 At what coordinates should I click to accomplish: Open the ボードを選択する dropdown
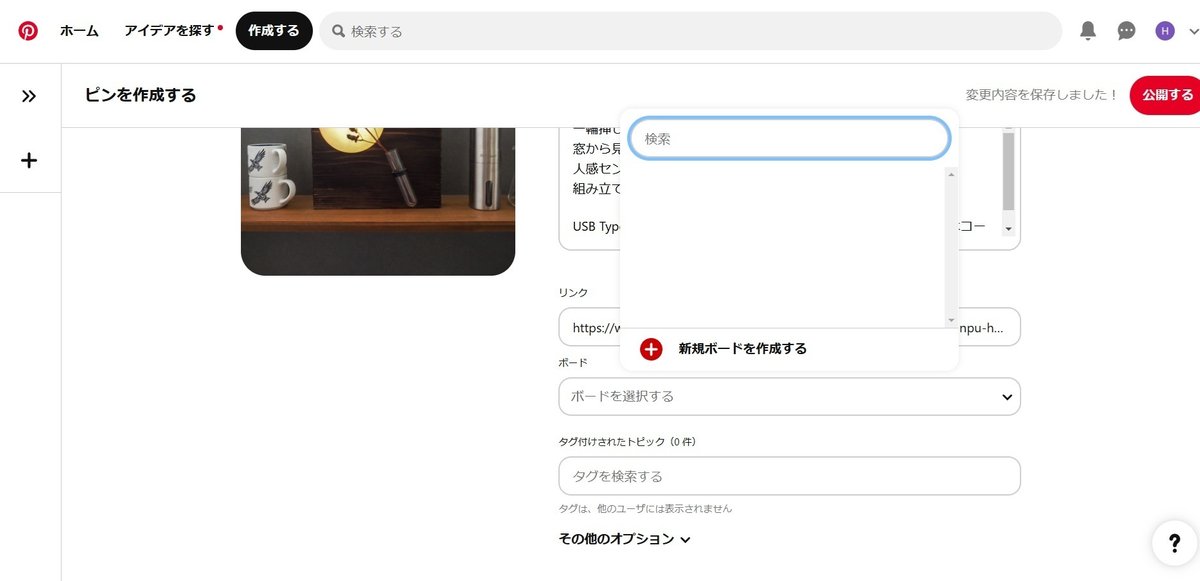(789, 396)
